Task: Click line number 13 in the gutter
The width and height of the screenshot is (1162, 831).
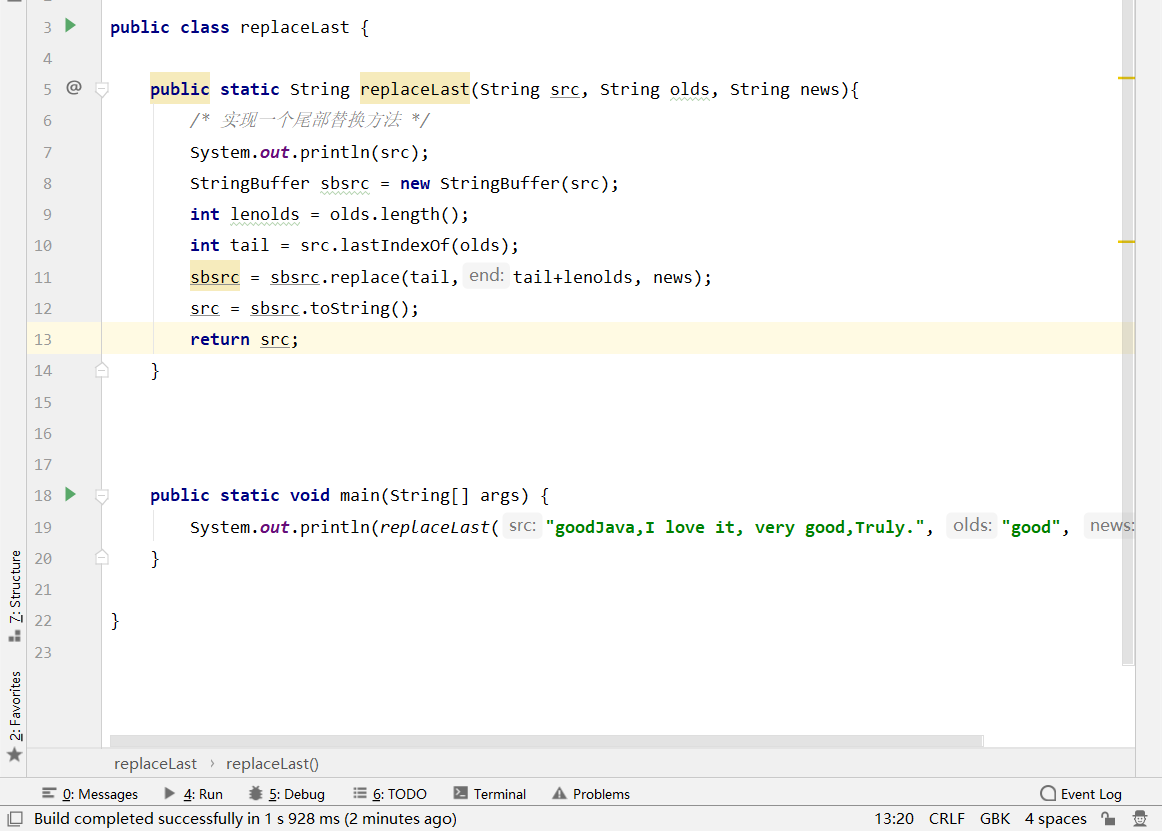Action: [x=43, y=340]
